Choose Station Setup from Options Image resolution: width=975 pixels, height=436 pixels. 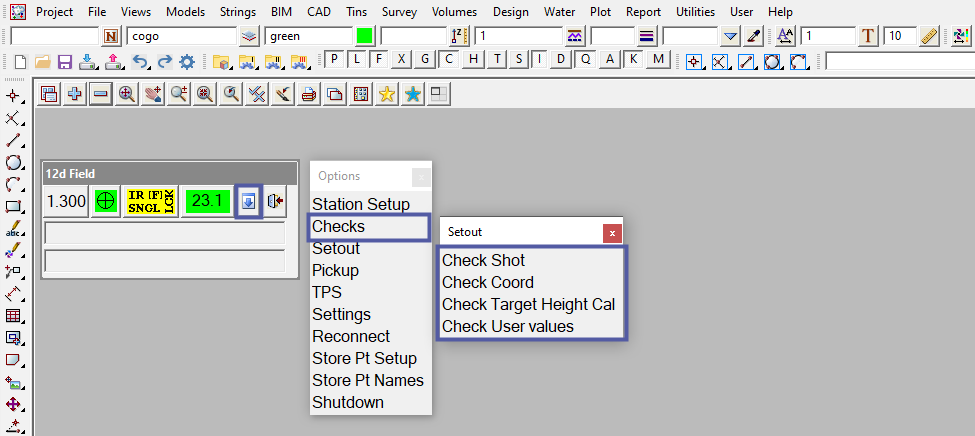(361, 204)
